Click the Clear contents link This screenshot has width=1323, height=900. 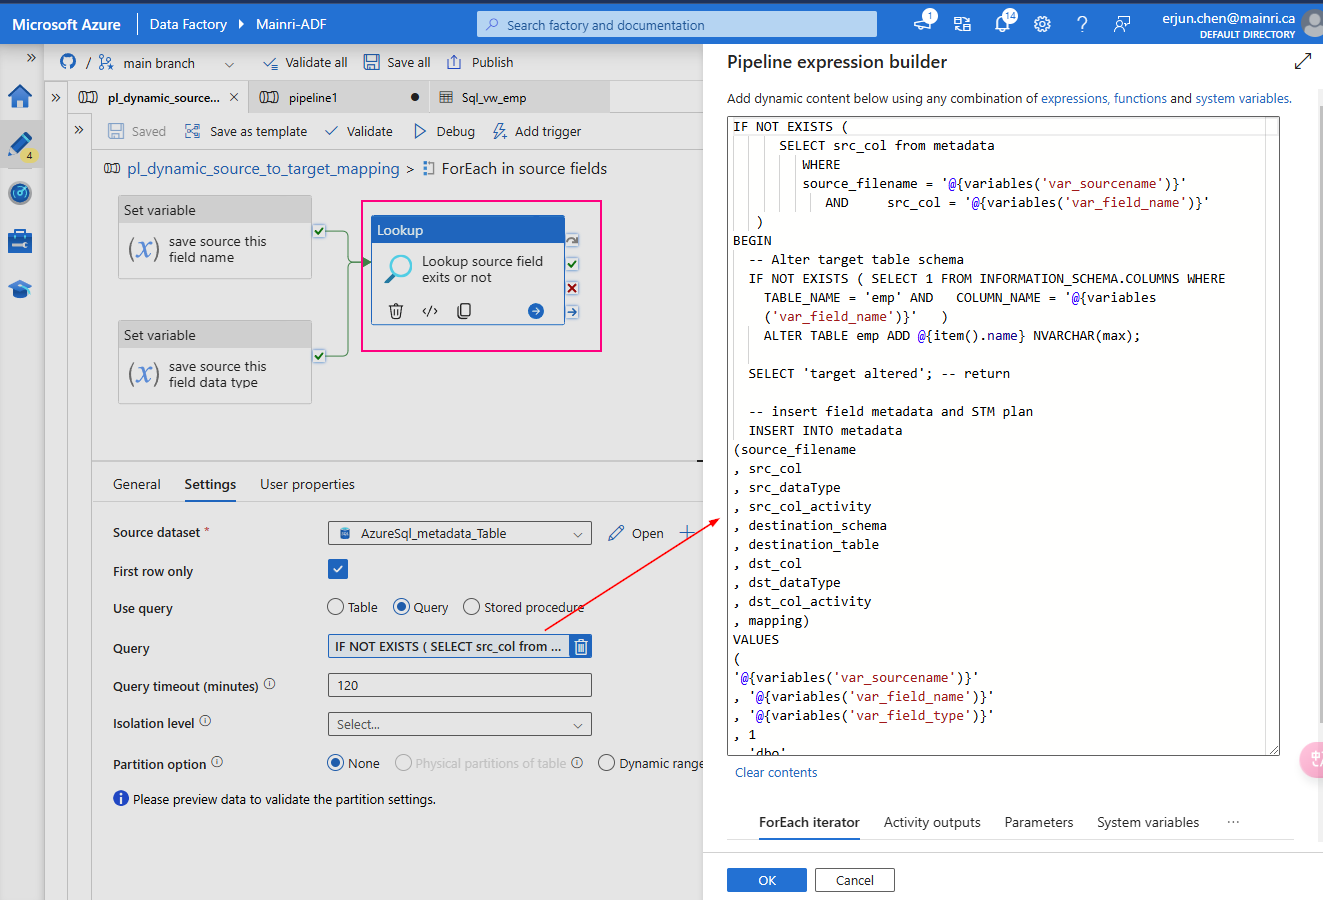click(x=776, y=771)
